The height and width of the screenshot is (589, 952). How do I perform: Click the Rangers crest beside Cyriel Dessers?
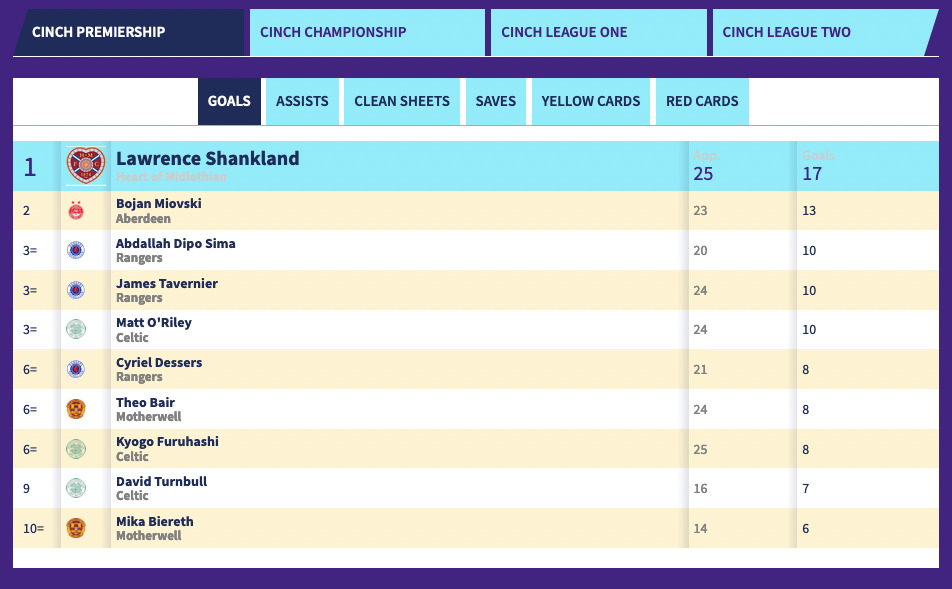click(76, 369)
